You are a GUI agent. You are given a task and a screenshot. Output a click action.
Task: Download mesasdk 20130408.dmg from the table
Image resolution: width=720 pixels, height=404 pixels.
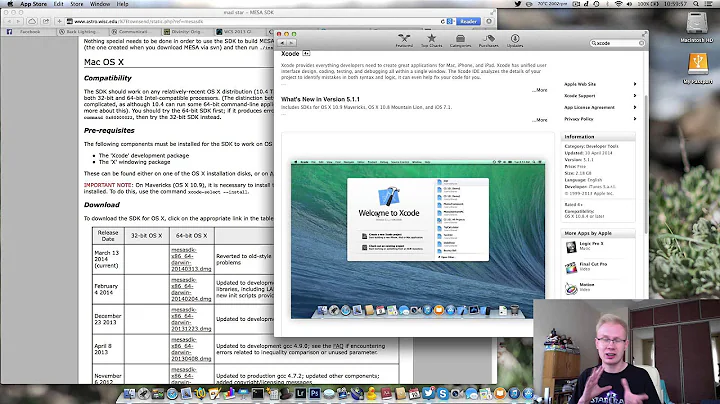coord(191,349)
